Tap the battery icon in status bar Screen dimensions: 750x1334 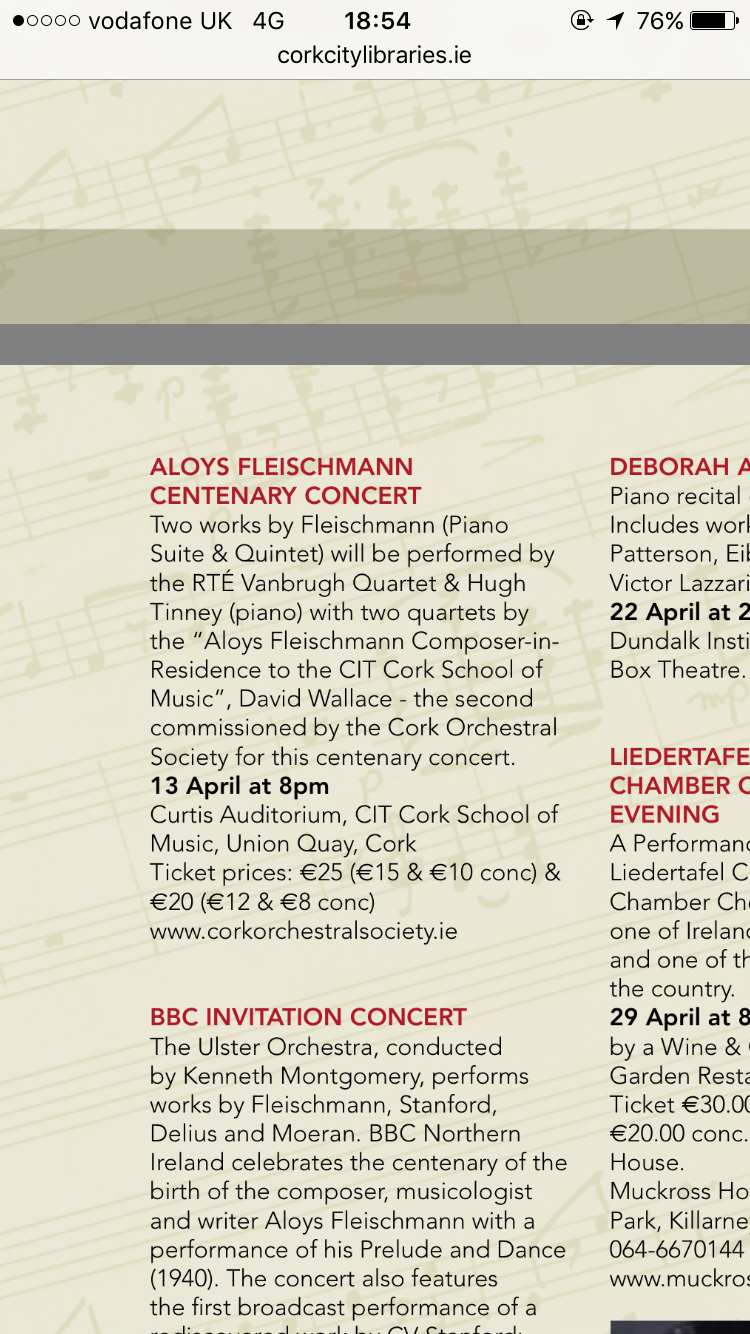coord(714,21)
